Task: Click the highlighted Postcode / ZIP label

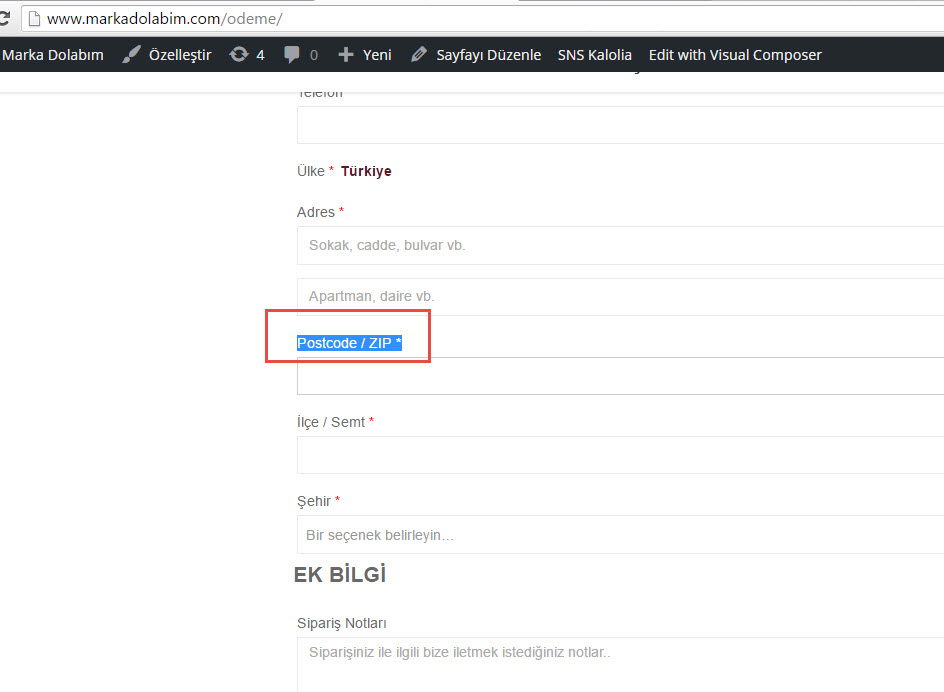Action: (x=349, y=343)
